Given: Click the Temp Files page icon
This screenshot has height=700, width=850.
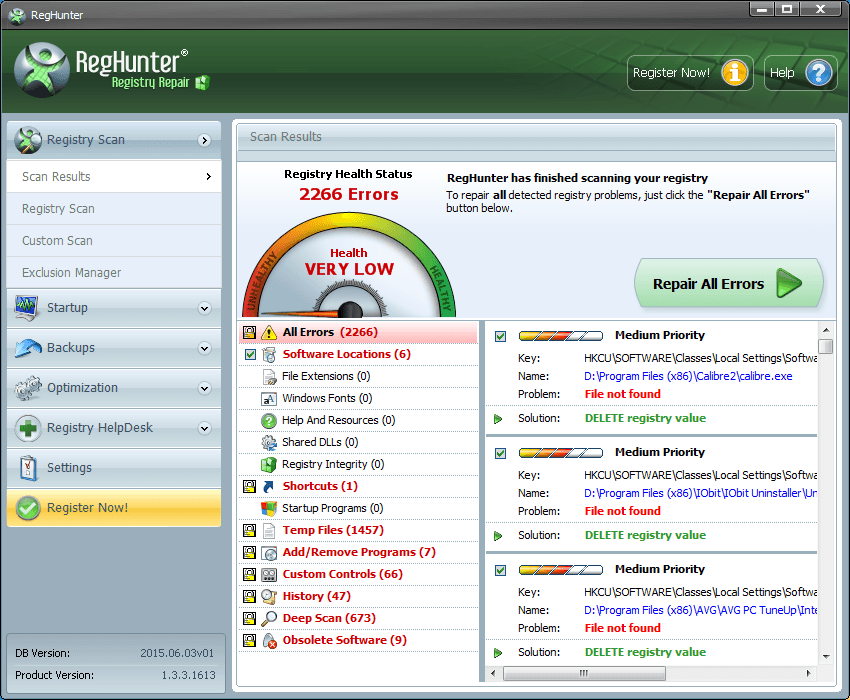Looking at the screenshot, I should [x=269, y=530].
